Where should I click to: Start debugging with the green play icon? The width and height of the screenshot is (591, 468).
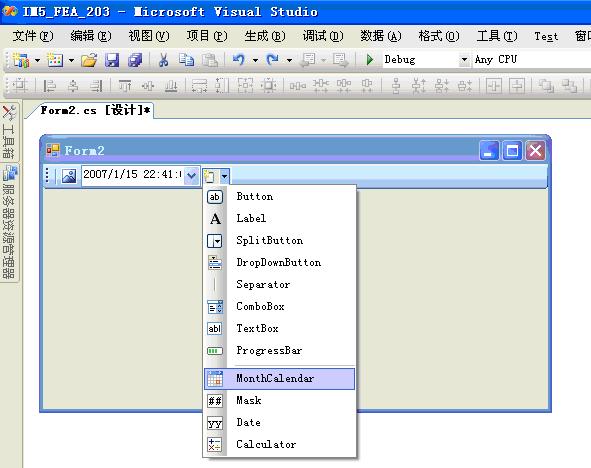pos(370,60)
